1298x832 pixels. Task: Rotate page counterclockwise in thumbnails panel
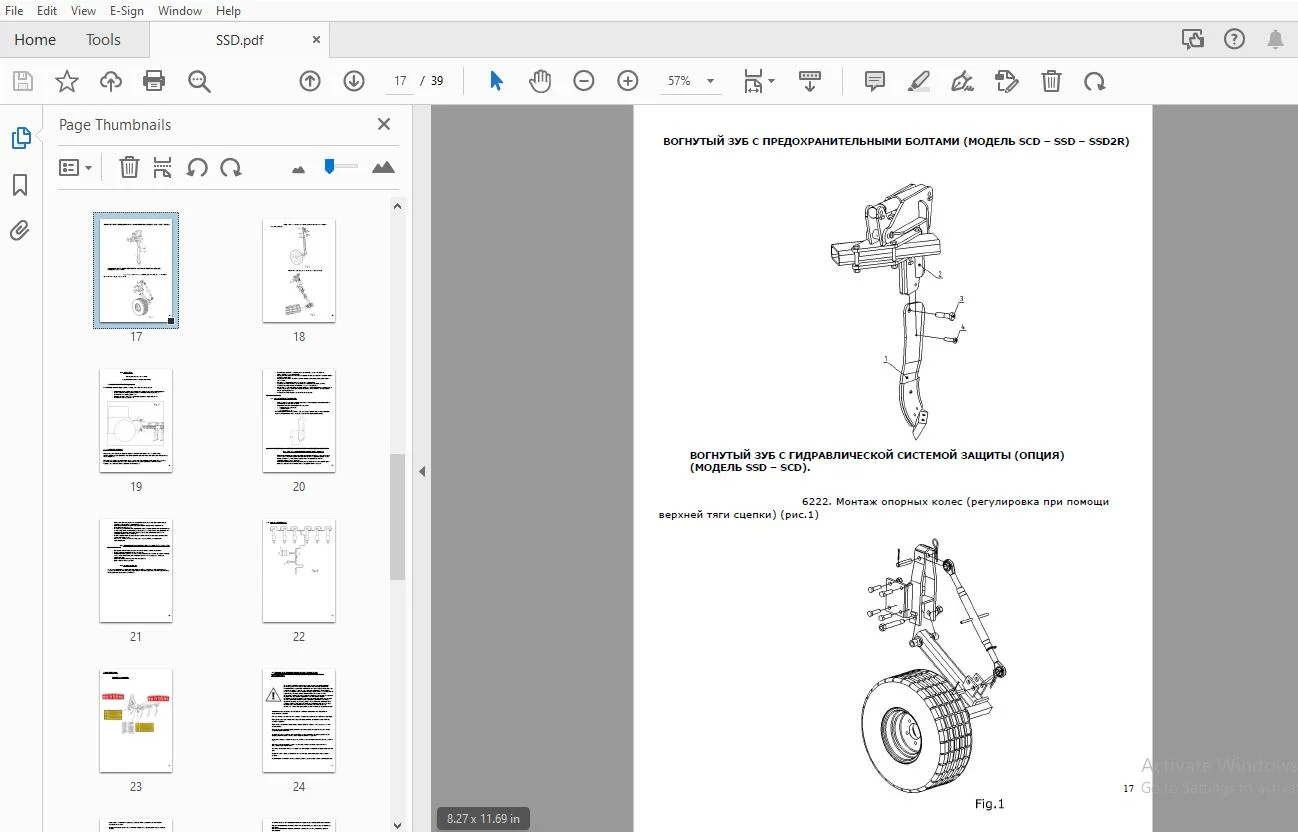pos(197,167)
